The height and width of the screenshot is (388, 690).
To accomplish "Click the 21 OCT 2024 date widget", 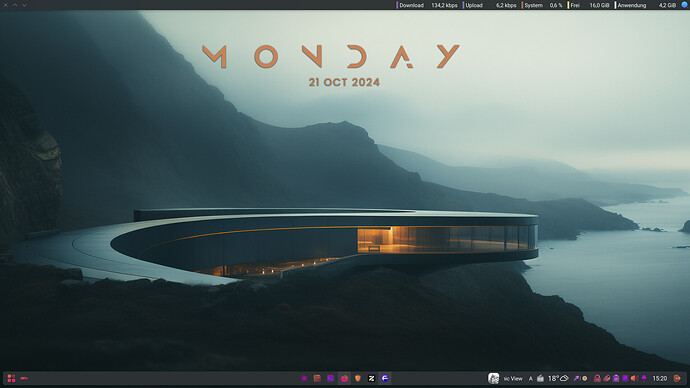I will point(344,82).
